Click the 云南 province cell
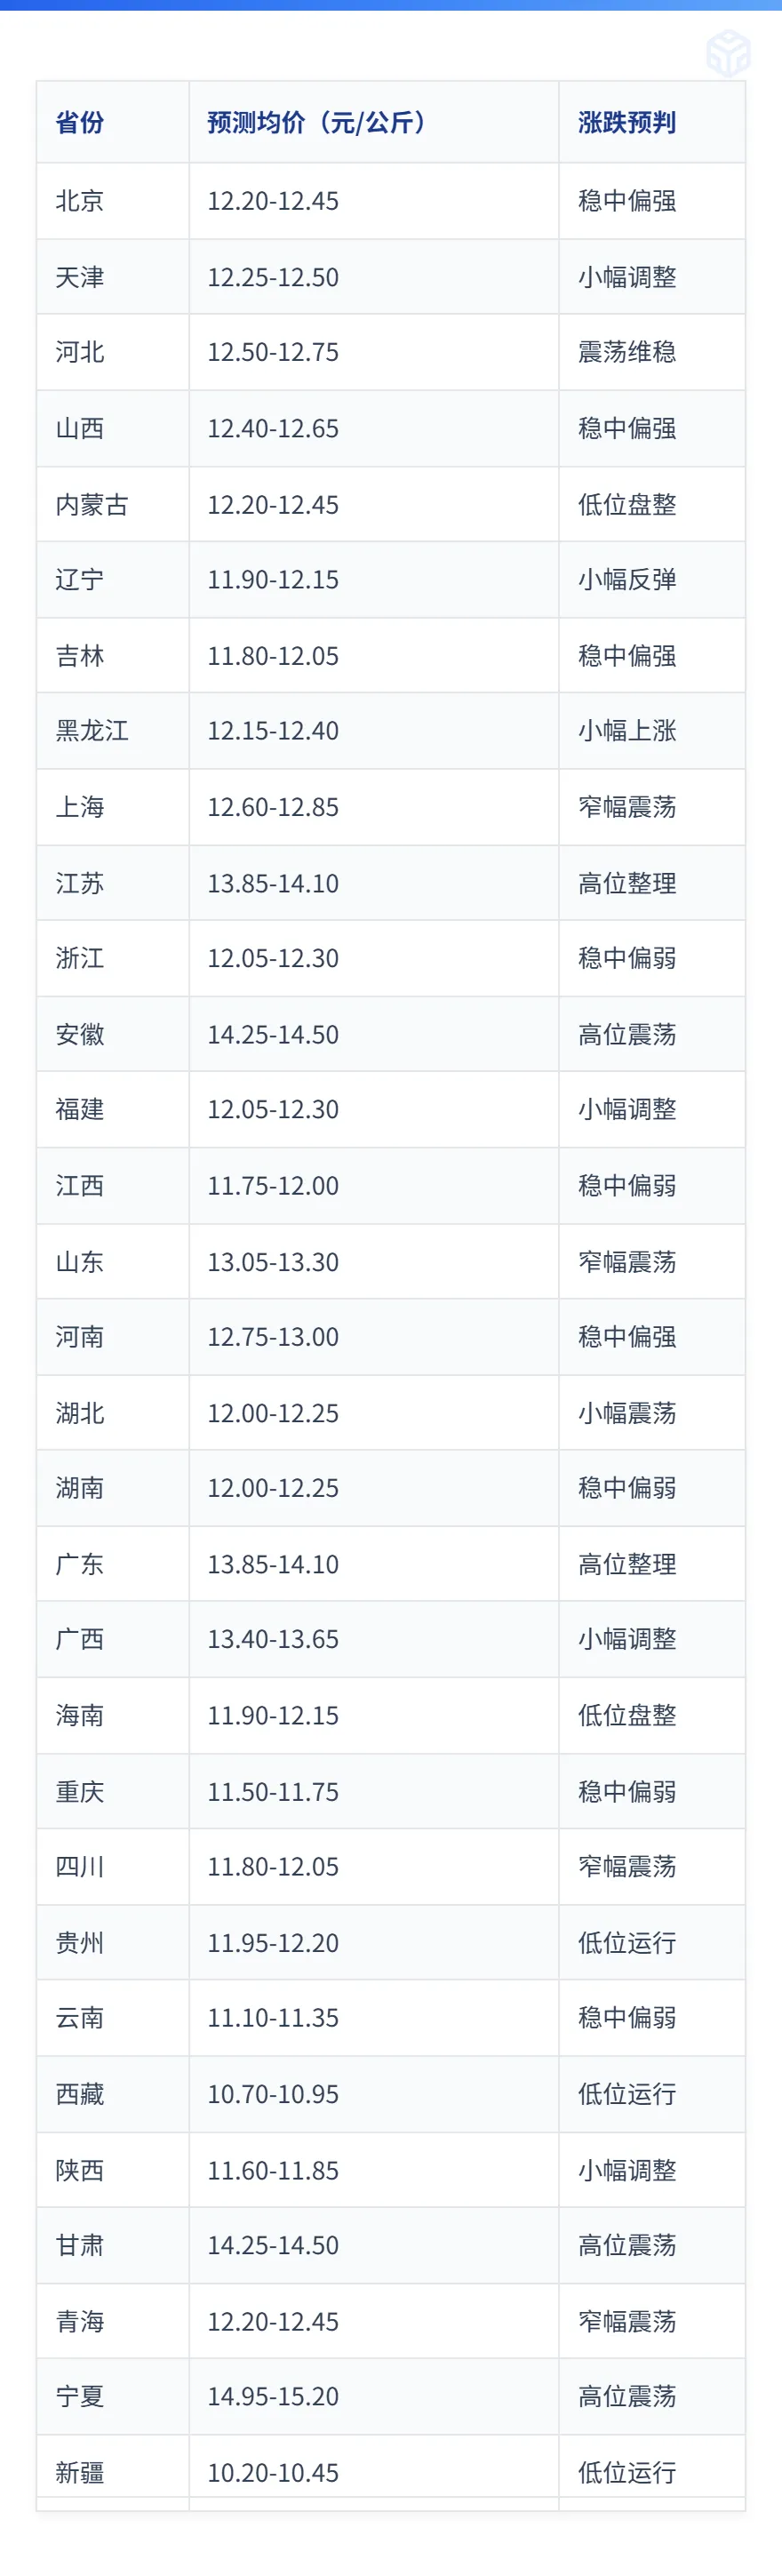The height and width of the screenshot is (2576, 782). (x=113, y=2018)
